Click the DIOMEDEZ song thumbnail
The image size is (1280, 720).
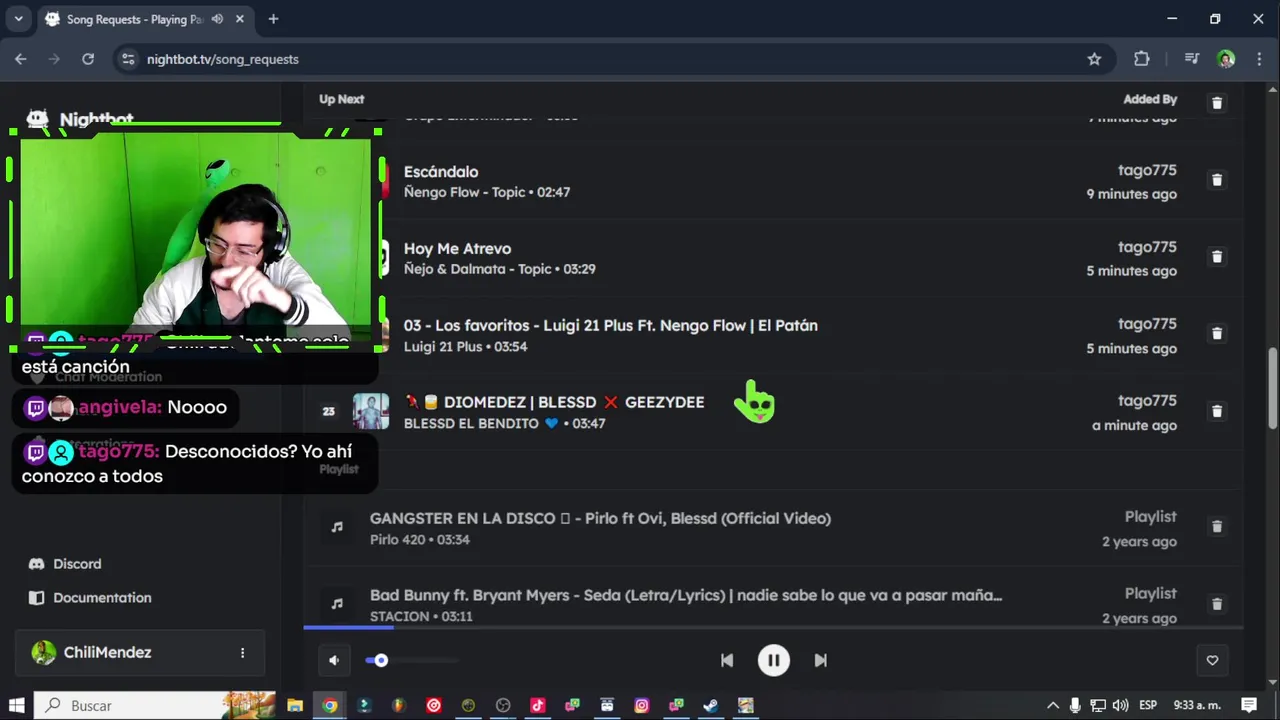click(x=371, y=411)
